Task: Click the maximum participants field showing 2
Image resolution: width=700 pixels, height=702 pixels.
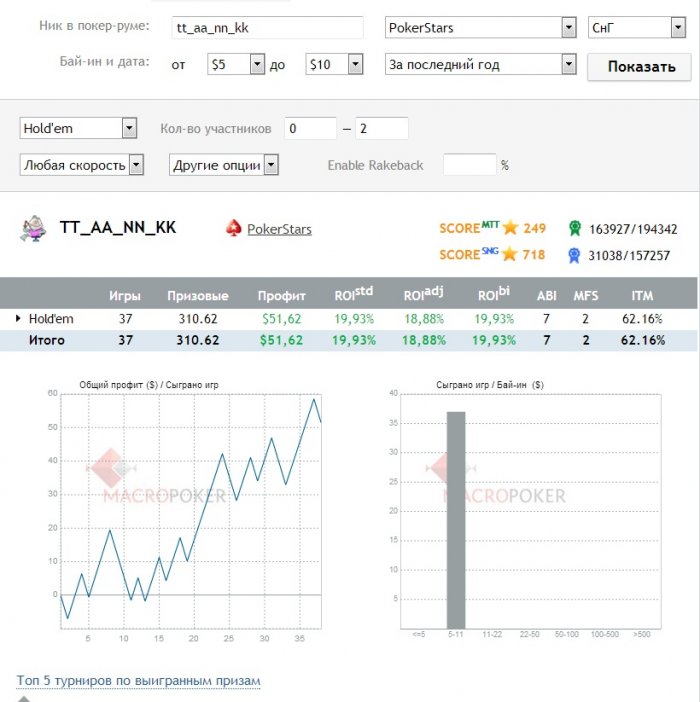Action: point(382,128)
